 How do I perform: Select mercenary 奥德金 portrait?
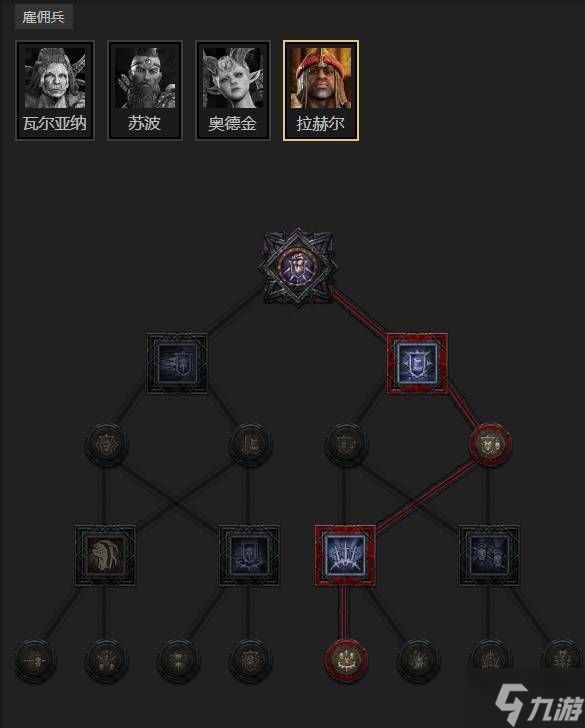(x=233, y=90)
